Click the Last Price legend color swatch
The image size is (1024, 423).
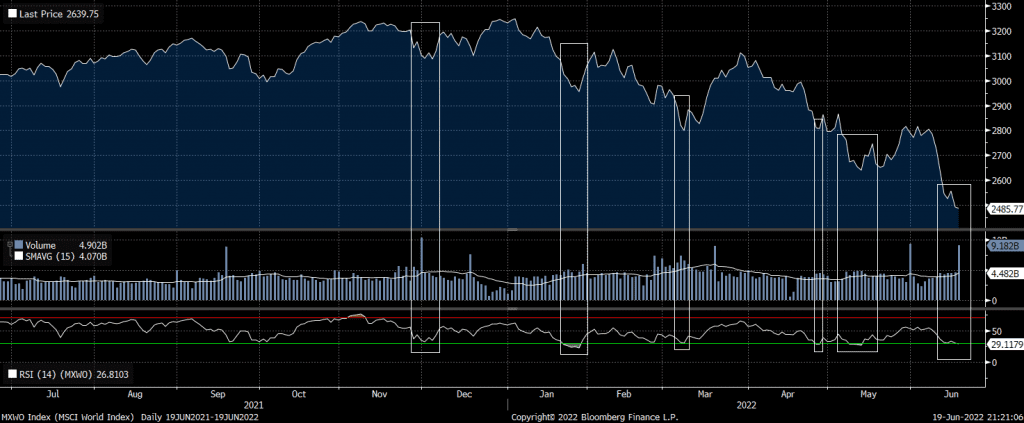click(x=12, y=13)
